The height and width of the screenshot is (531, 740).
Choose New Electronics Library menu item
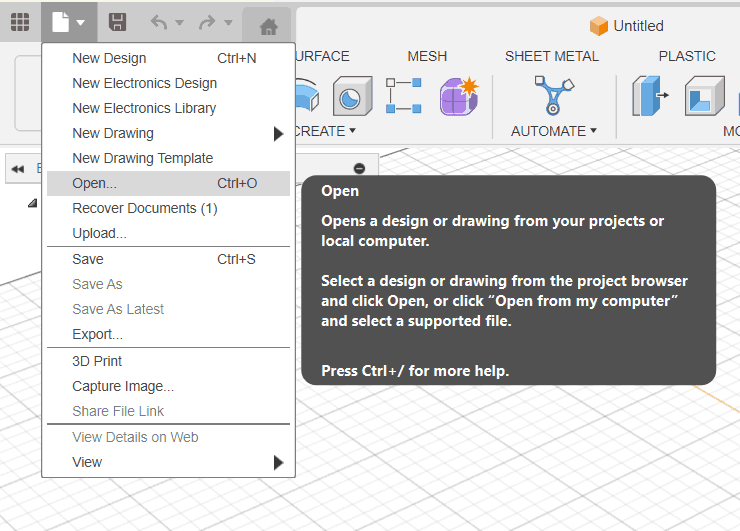pyautogui.click(x=168, y=108)
